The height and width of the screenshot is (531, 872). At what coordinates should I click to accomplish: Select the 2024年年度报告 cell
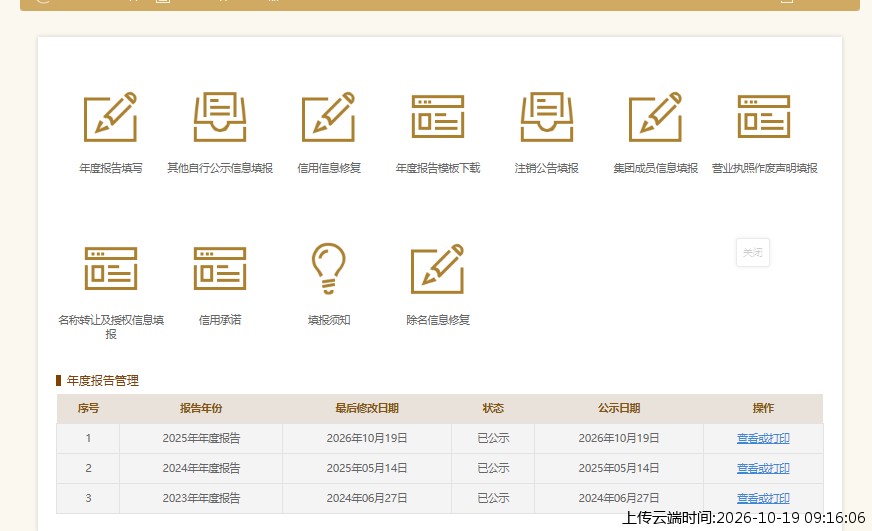[x=201, y=468]
